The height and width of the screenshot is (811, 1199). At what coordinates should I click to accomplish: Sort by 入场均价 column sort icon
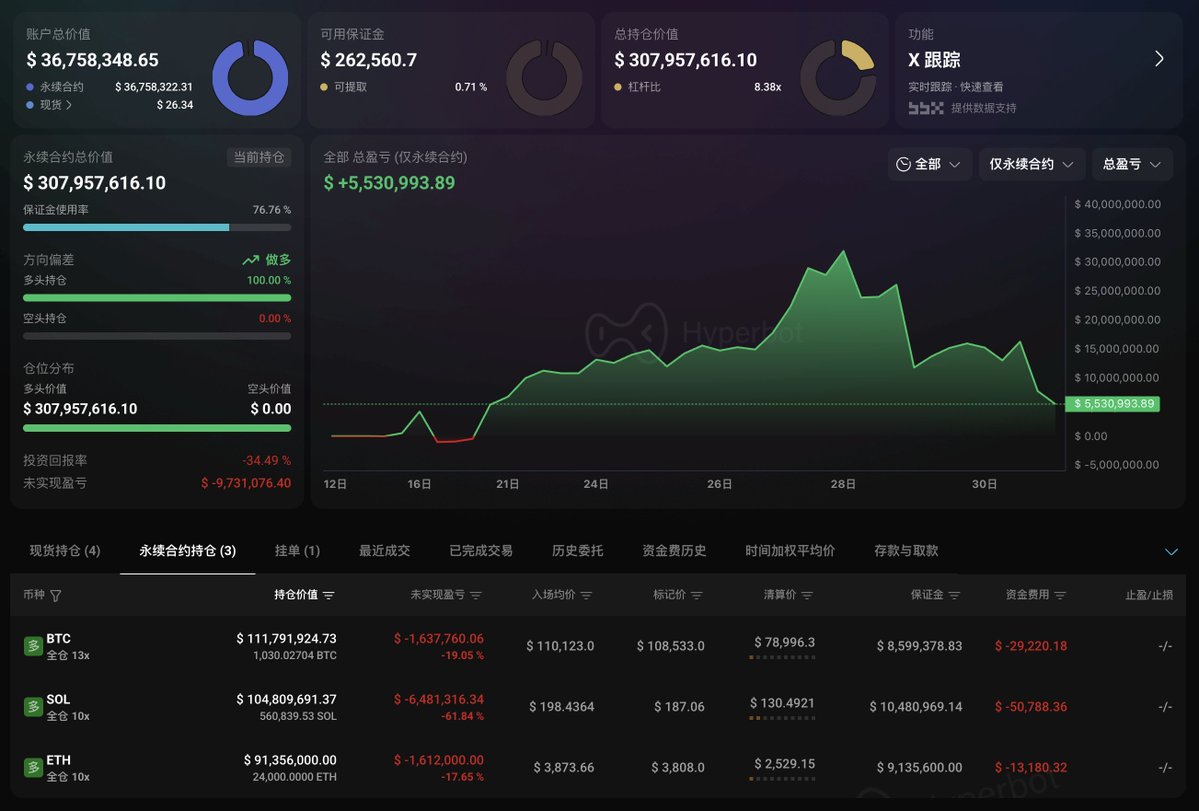pyautogui.click(x=587, y=595)
